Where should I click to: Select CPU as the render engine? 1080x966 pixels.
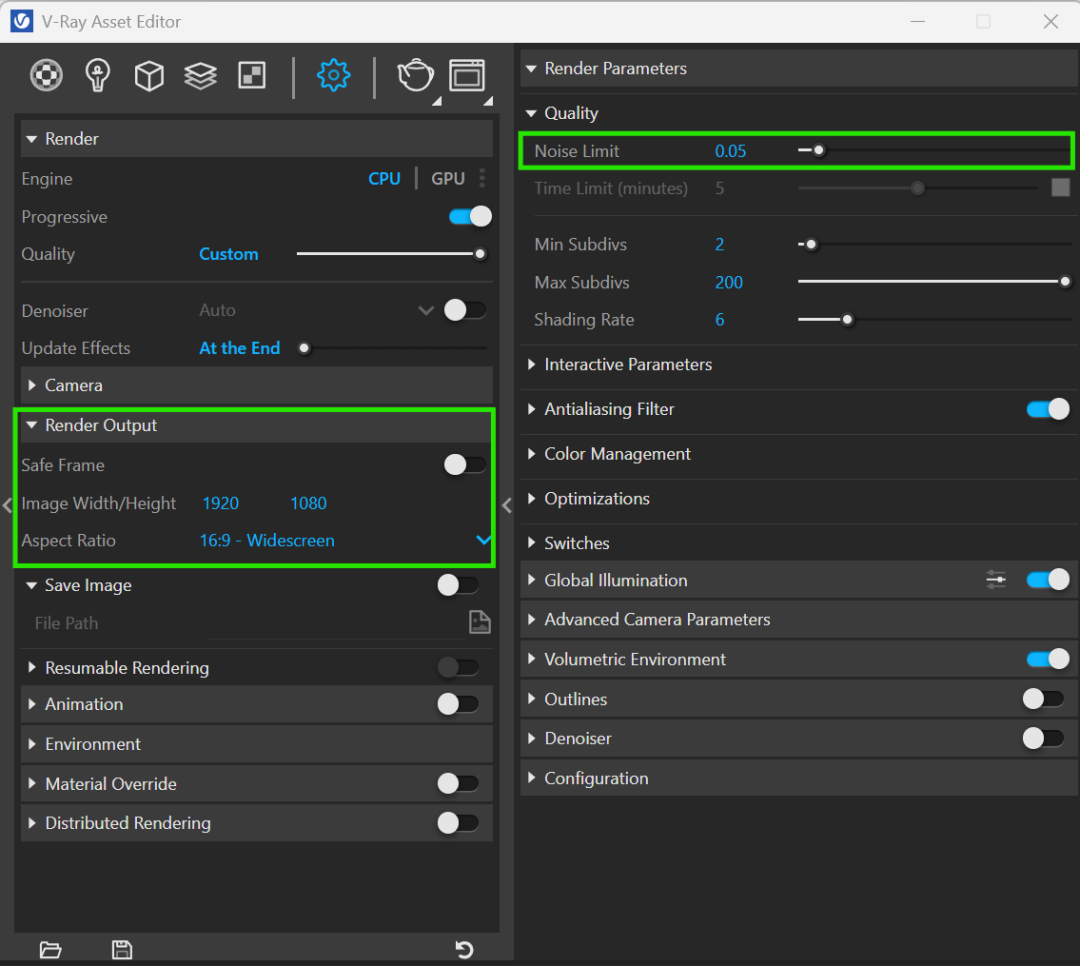pos(384,179)
